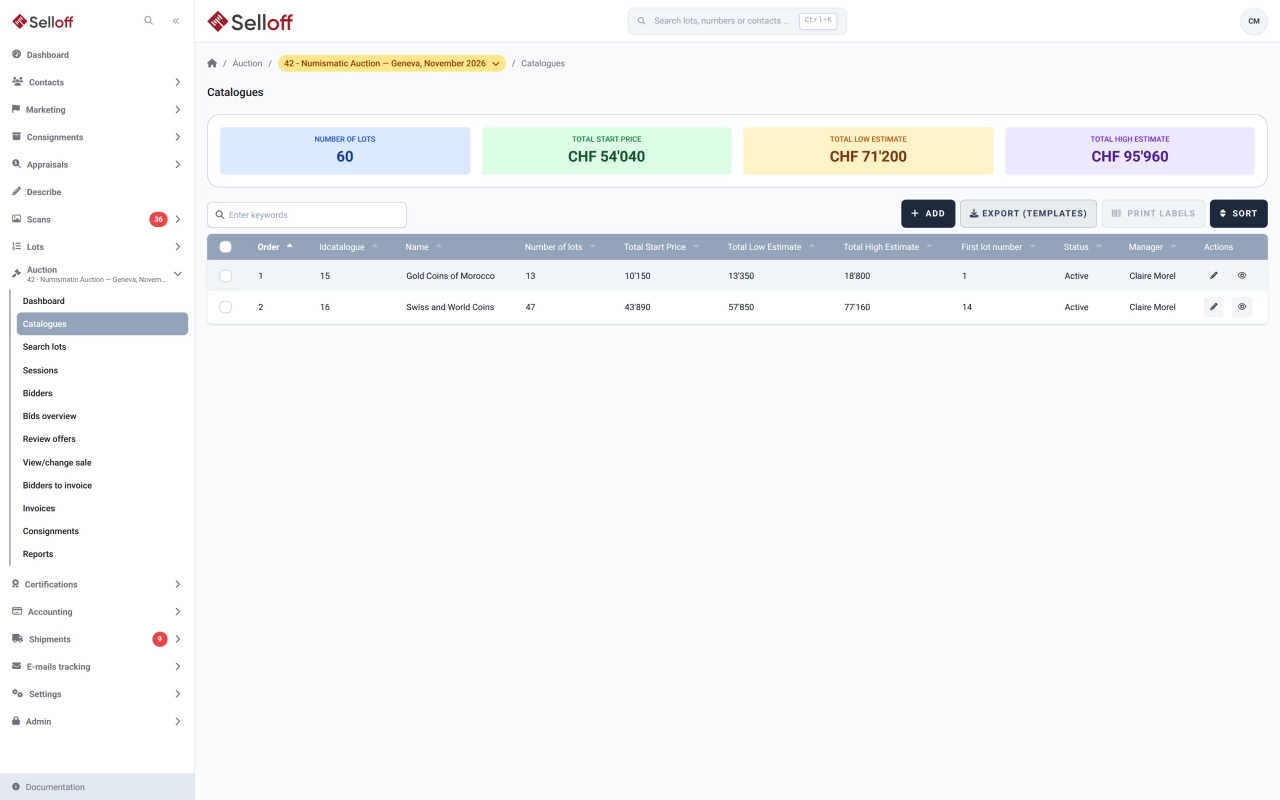
Task: Toggle the select-all catalogues checkbox
Action: 225,247
